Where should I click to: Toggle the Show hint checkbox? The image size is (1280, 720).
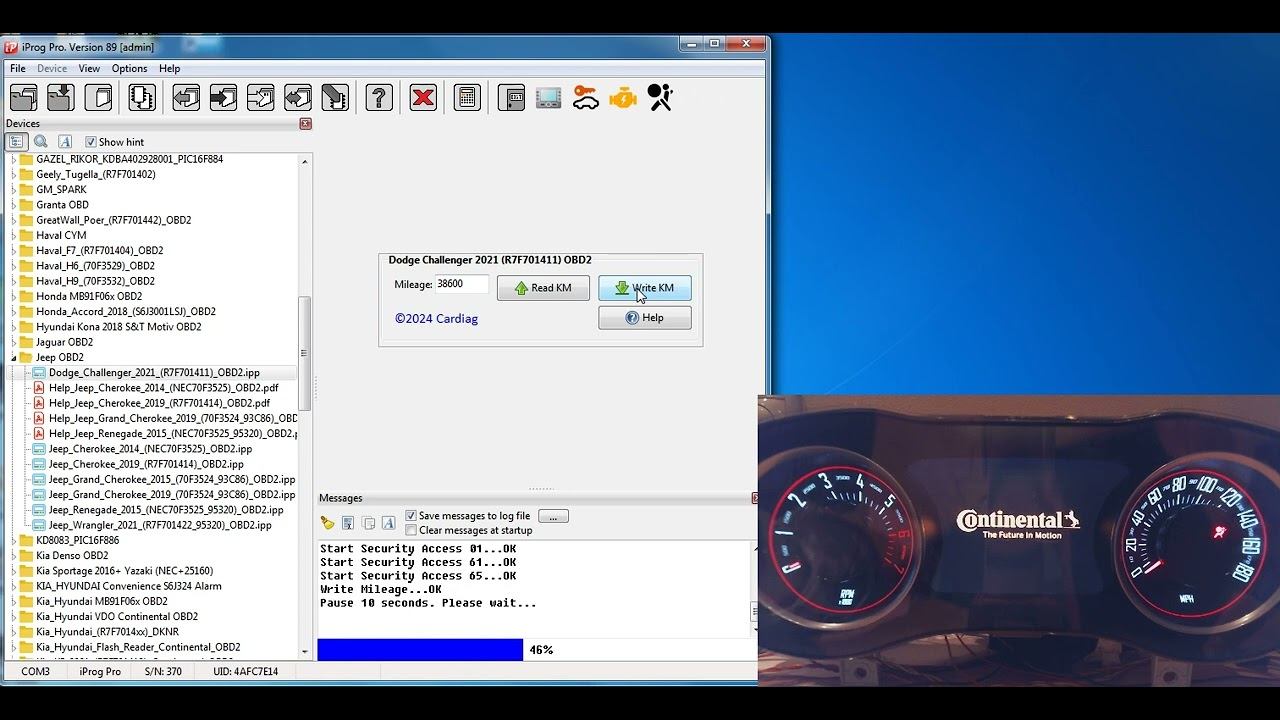pyautogui.click(x=91, y=142)
